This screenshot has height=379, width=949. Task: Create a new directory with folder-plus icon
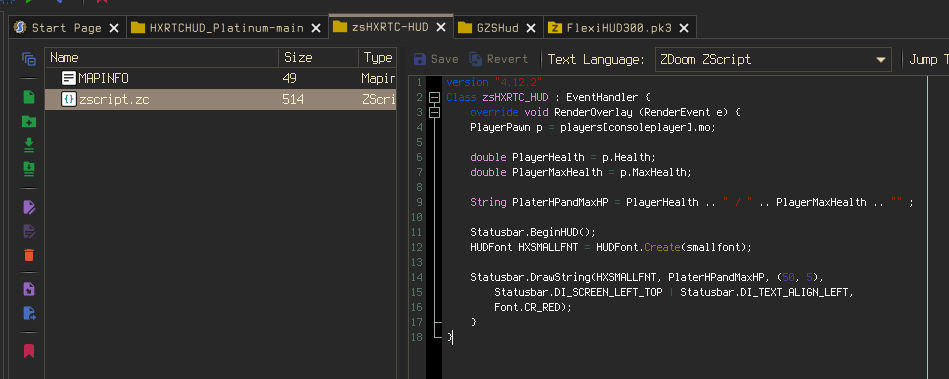(28, 121)
